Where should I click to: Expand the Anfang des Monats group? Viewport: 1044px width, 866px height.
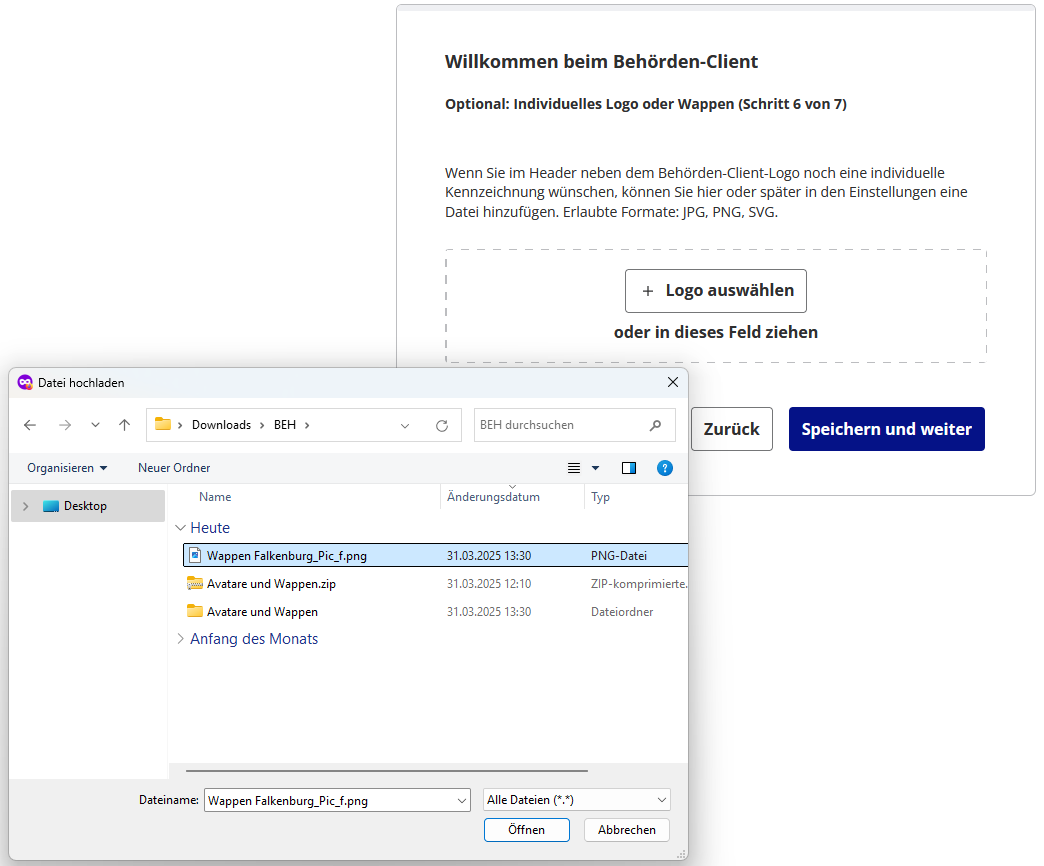[180, 639]
